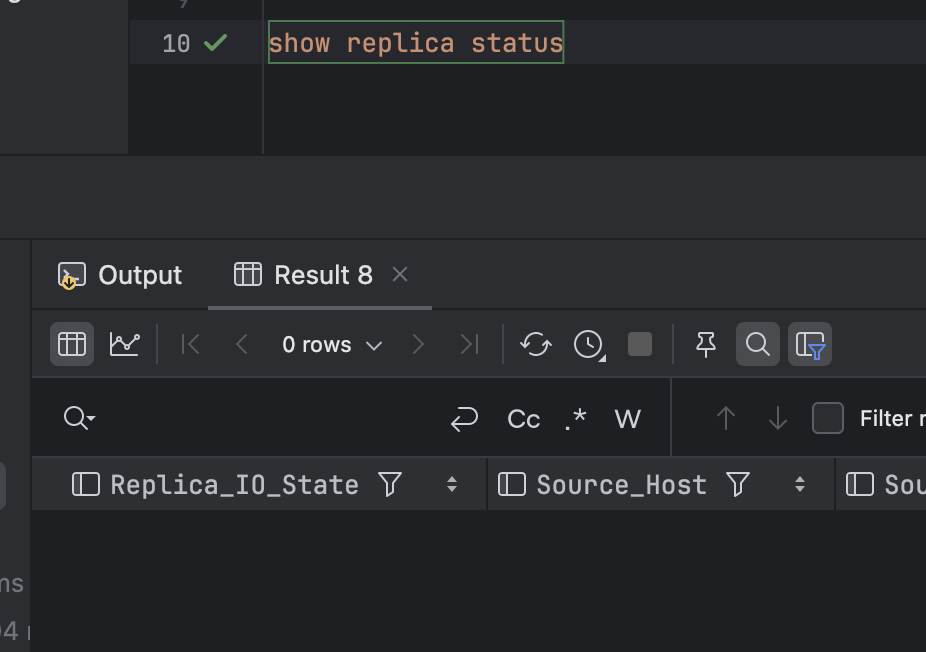
Task: Click the Replica_IO_State column filter funnel
Action: (x=390, y=485)
